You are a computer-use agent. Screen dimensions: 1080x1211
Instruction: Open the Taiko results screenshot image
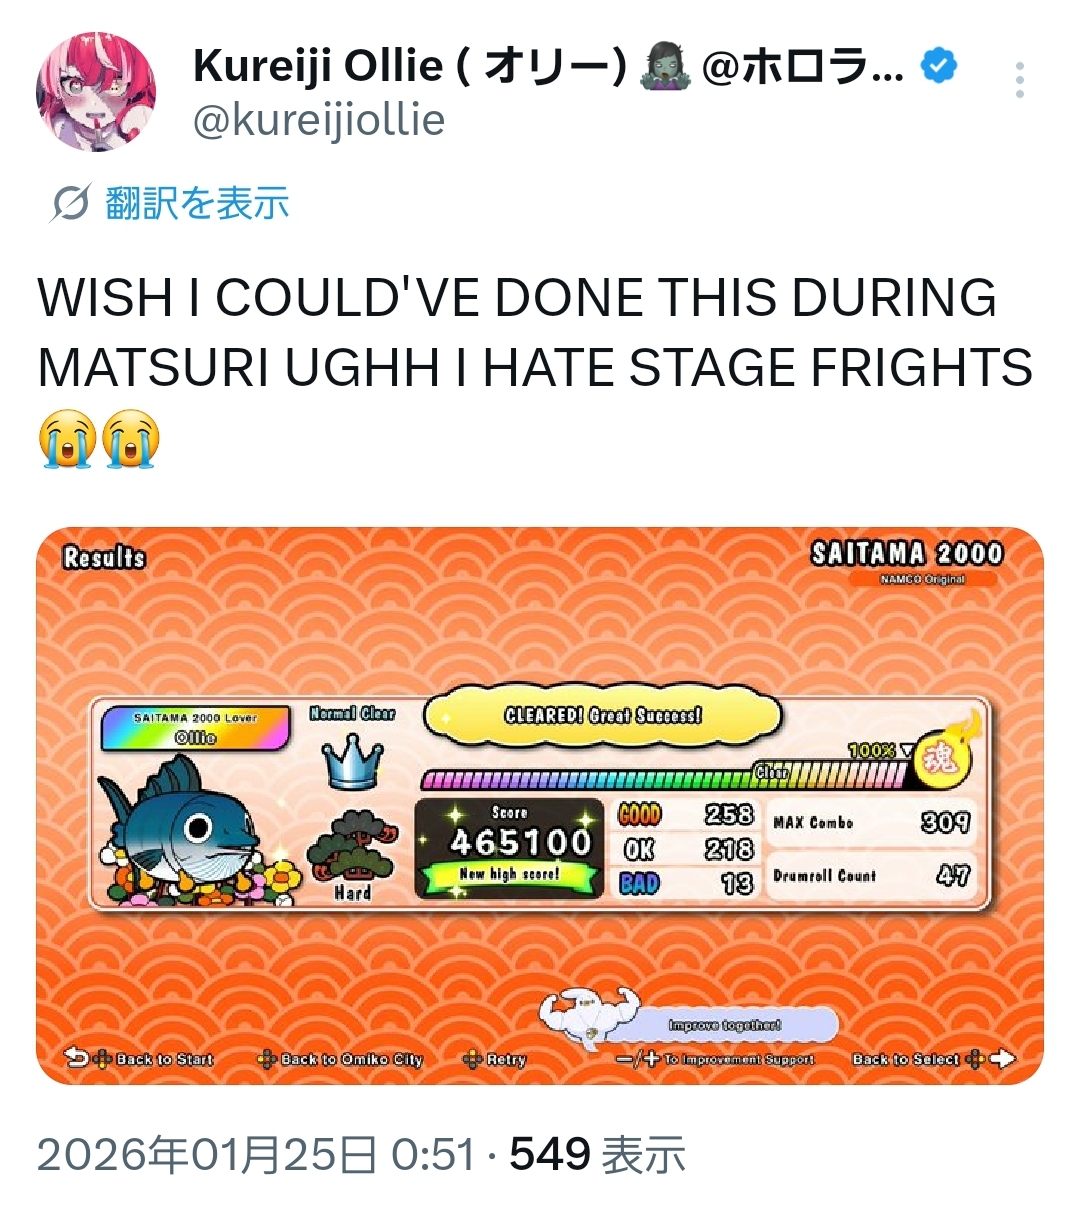540,806
